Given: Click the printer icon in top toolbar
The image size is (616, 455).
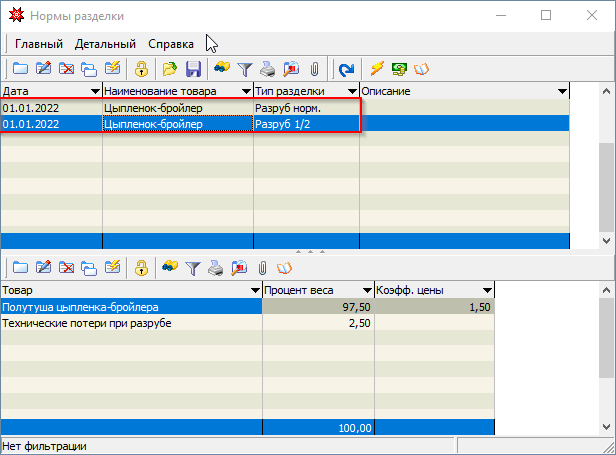Looking at the screenshot, I should point(268,69).
